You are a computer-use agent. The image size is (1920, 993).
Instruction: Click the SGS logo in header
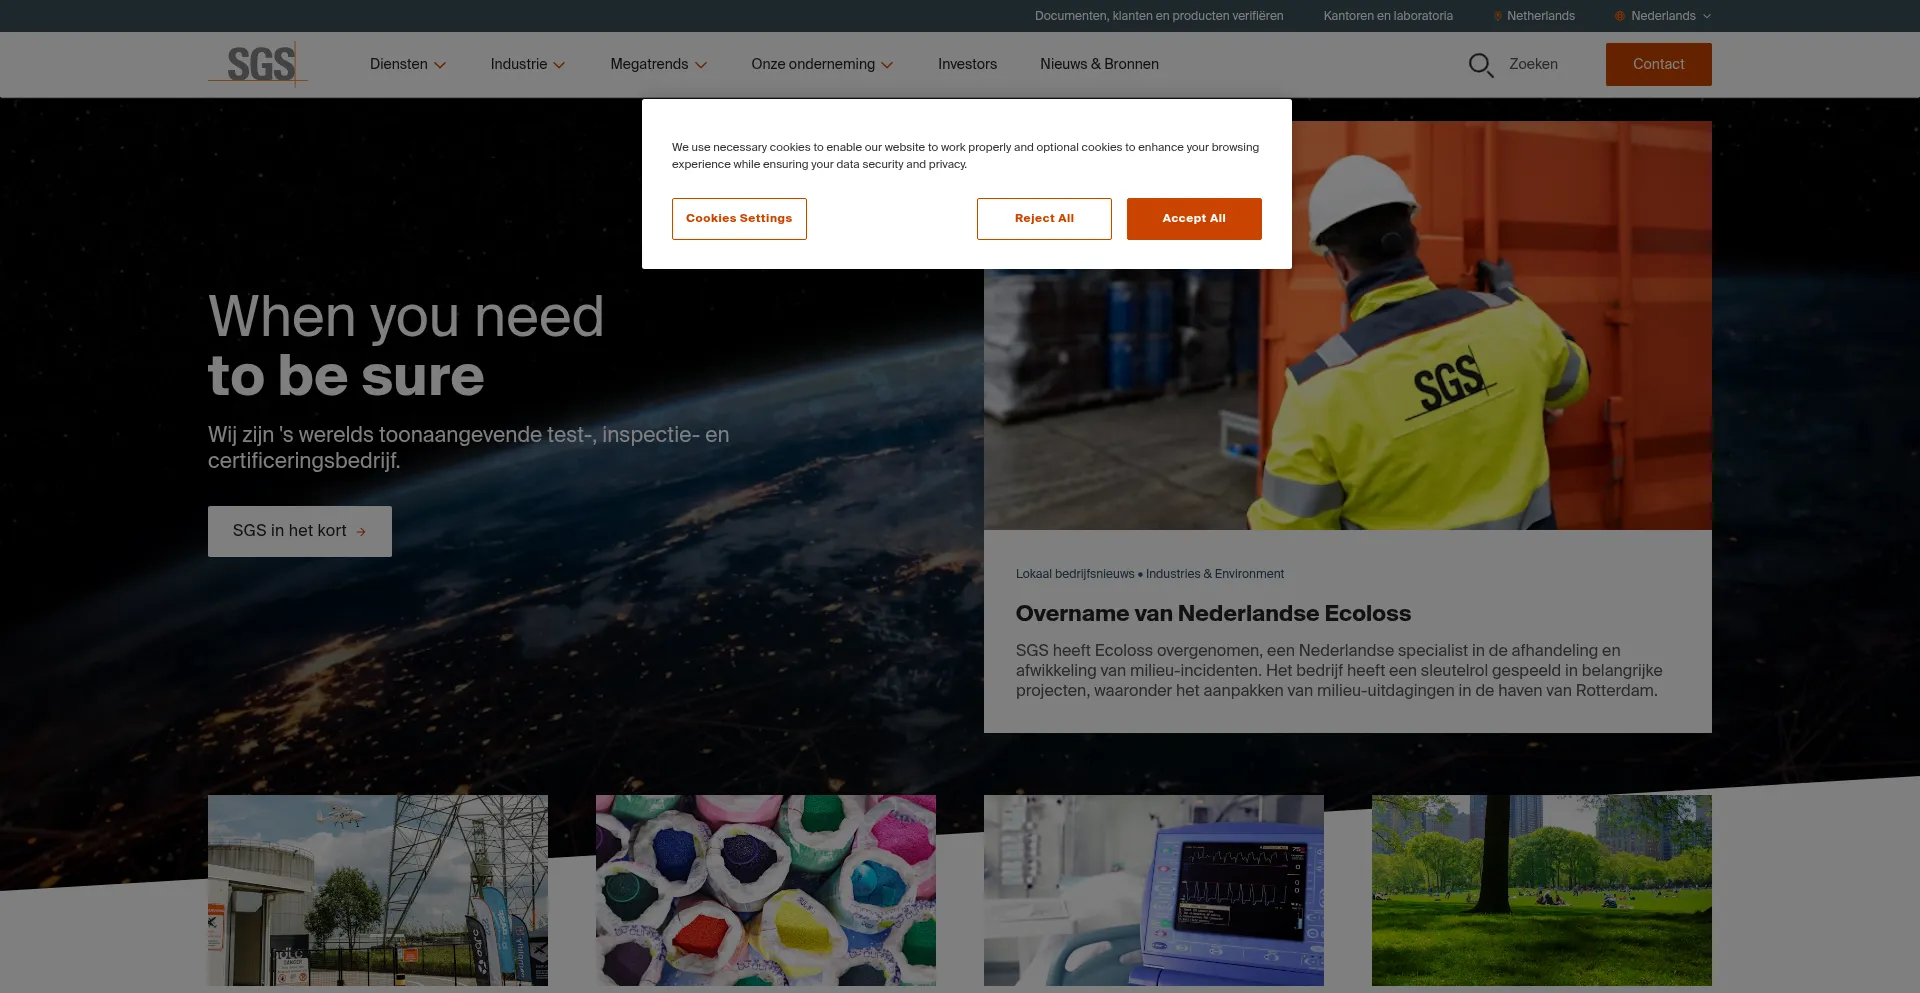pos(258,64)
